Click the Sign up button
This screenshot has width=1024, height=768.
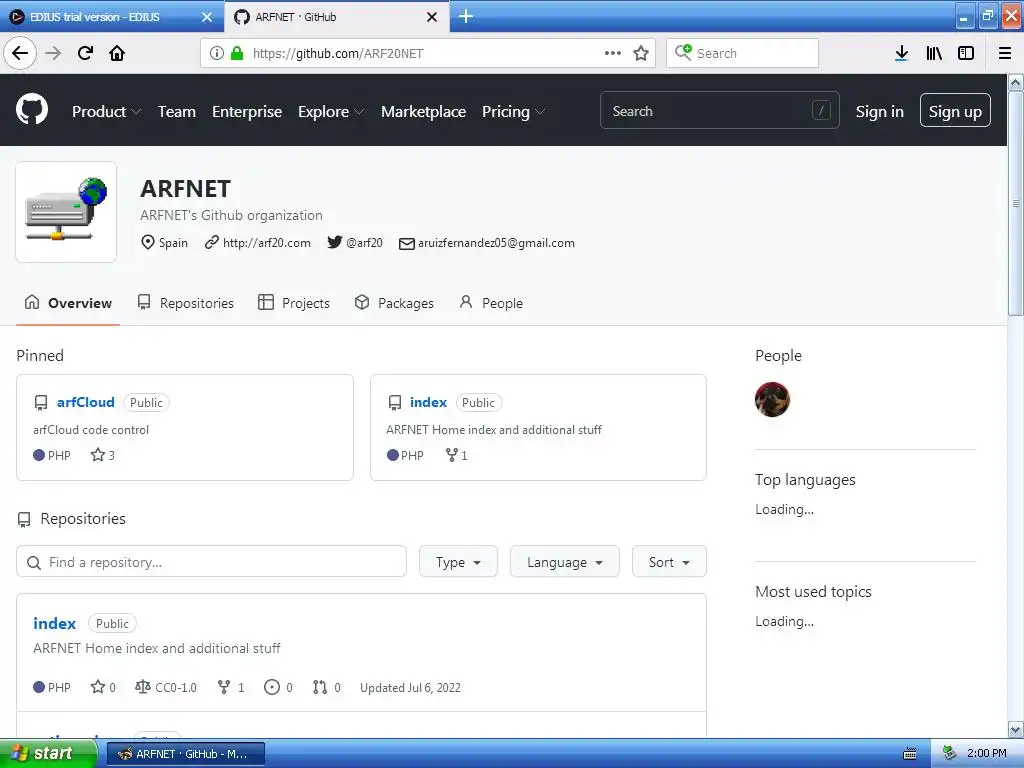coord(955,110)
